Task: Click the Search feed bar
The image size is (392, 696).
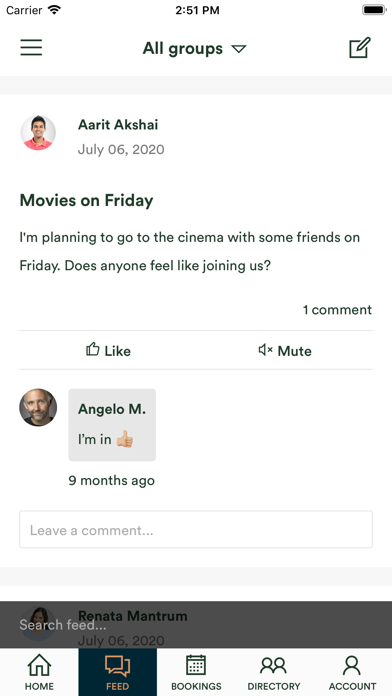Action: coord(196,625)
